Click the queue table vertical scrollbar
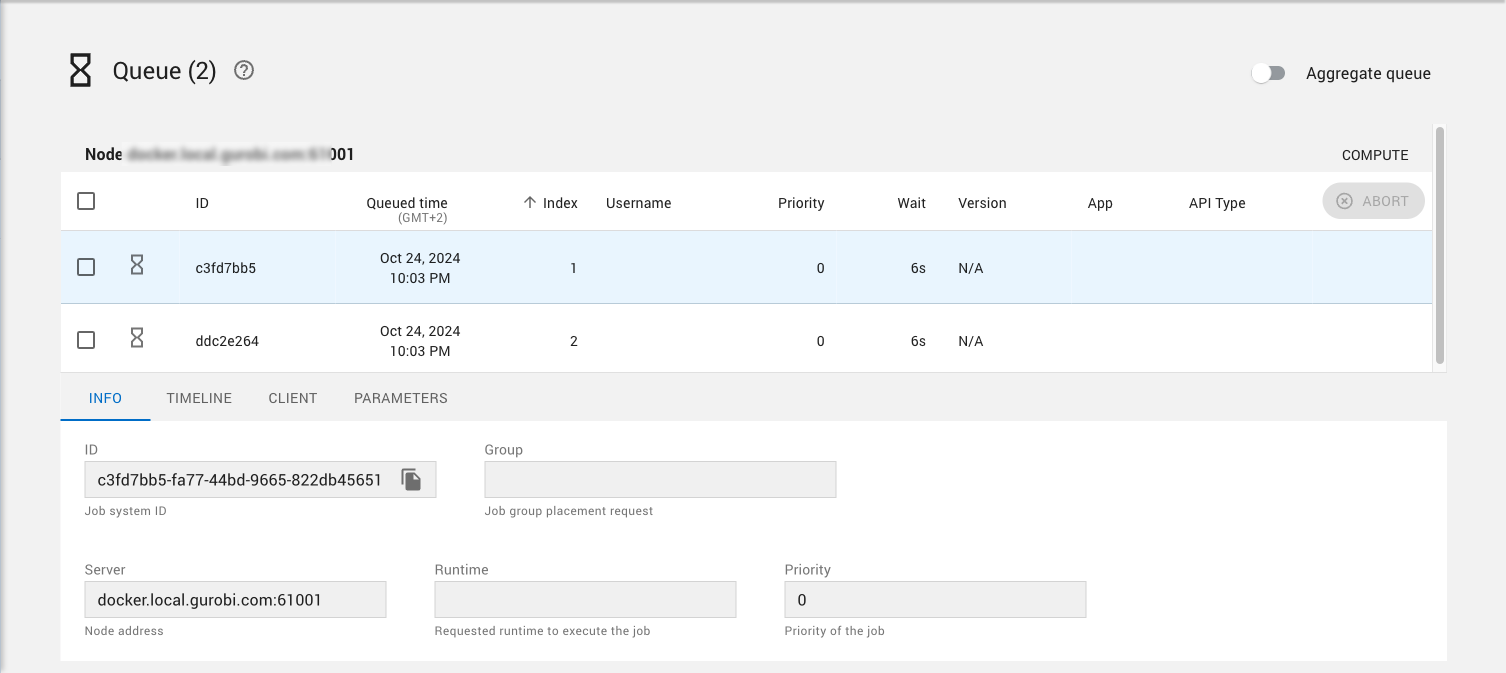 [1440, 245]
